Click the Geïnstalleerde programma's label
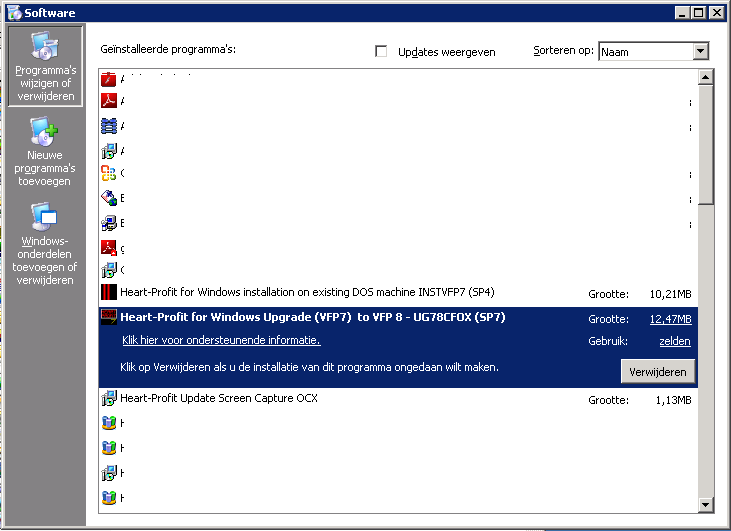Viewport: 731px width, 531px height. pyautogui.click(x=168, y=49)
